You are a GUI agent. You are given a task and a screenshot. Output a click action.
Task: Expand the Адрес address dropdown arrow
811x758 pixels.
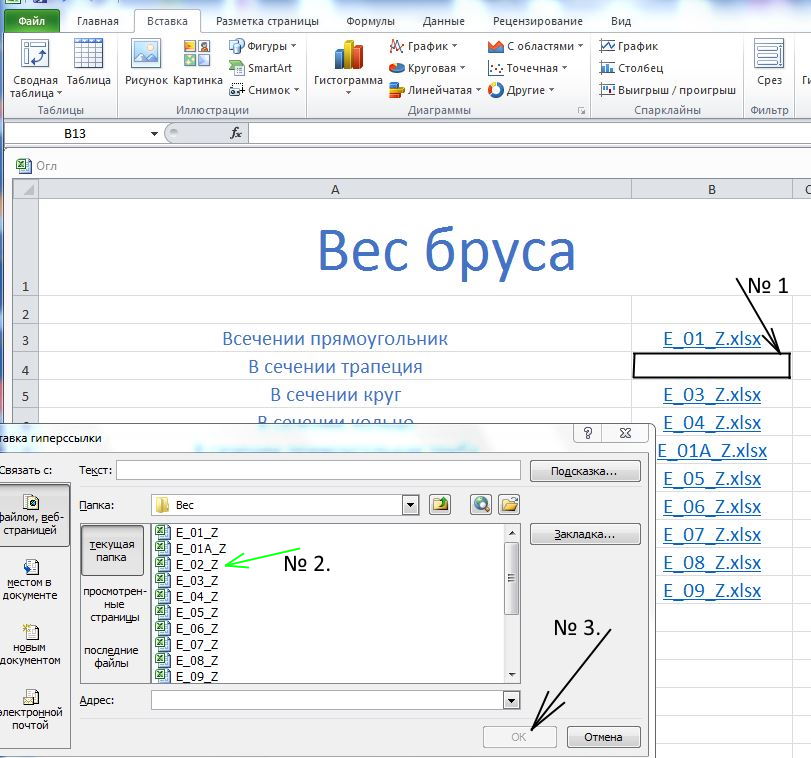coord(512,700)
